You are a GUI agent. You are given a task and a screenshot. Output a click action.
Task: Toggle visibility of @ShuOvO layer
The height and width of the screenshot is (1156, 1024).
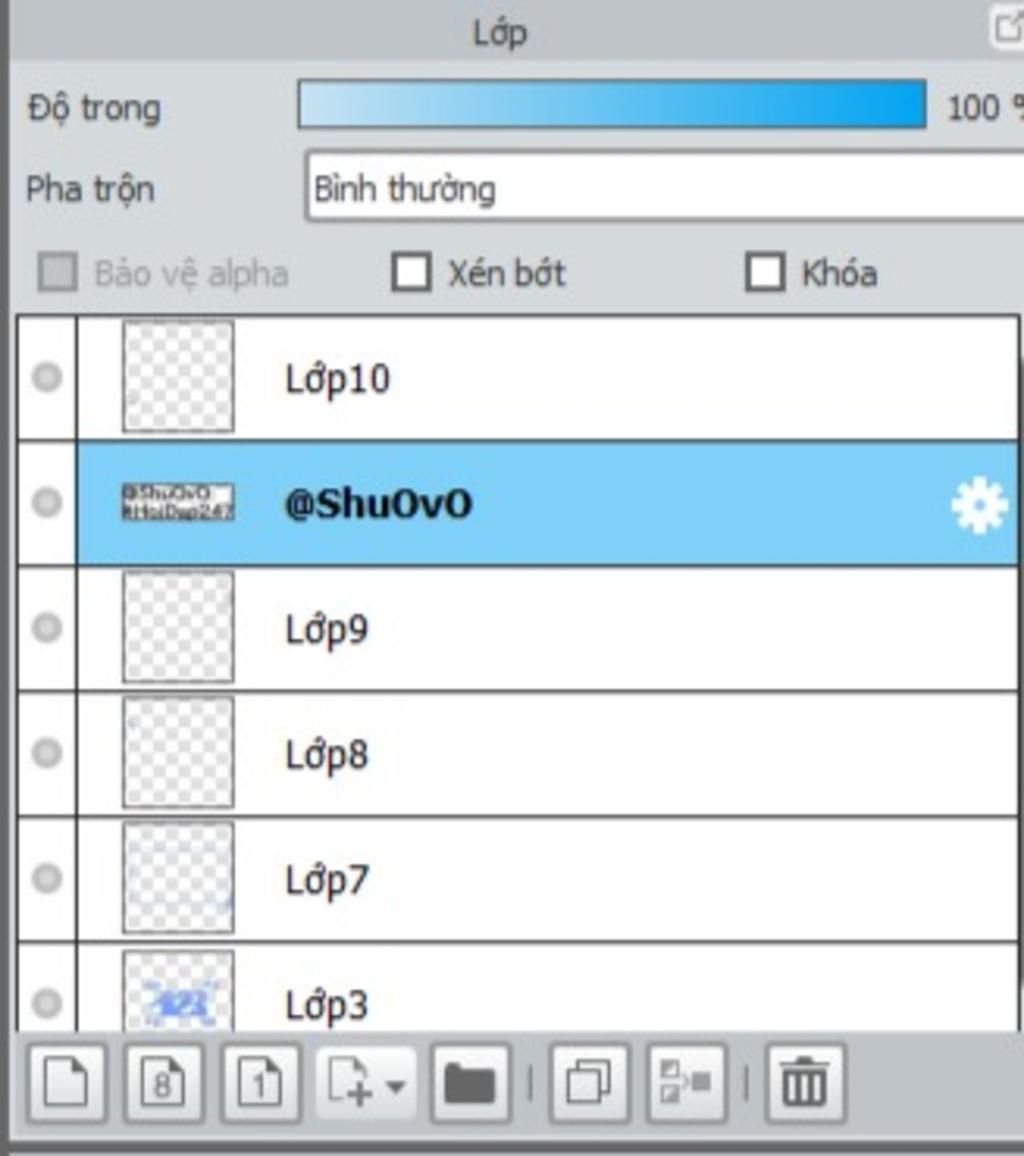[47, 503]
